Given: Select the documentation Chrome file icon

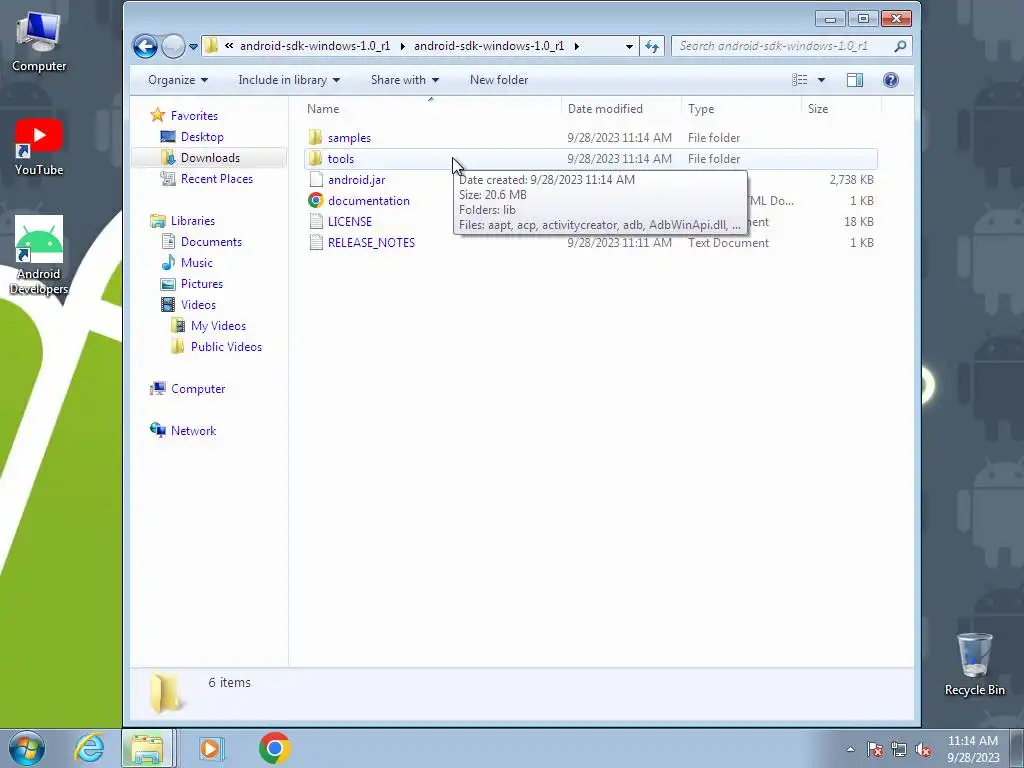Looking at the screenshot, I should click(x=316, y=200).
